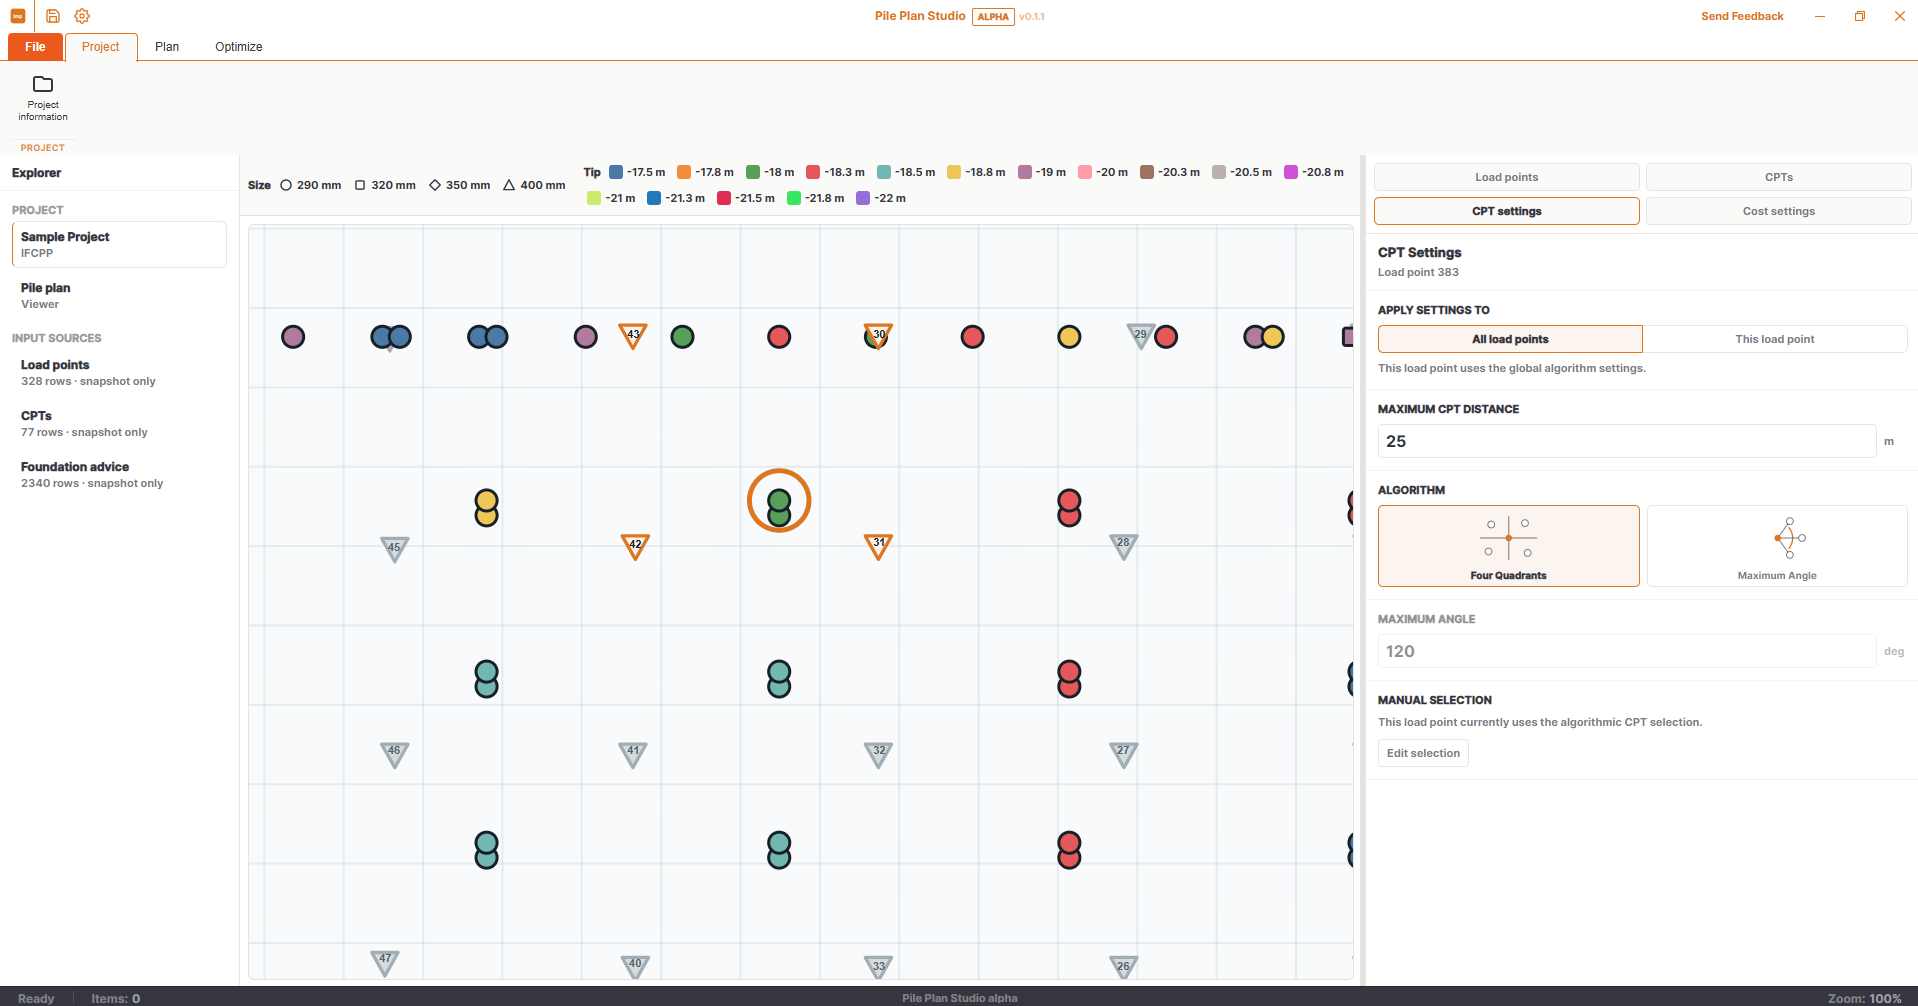The image size is (1918, 1006).
Task: Click Send Feedback link
Action: pos(1742,16)
